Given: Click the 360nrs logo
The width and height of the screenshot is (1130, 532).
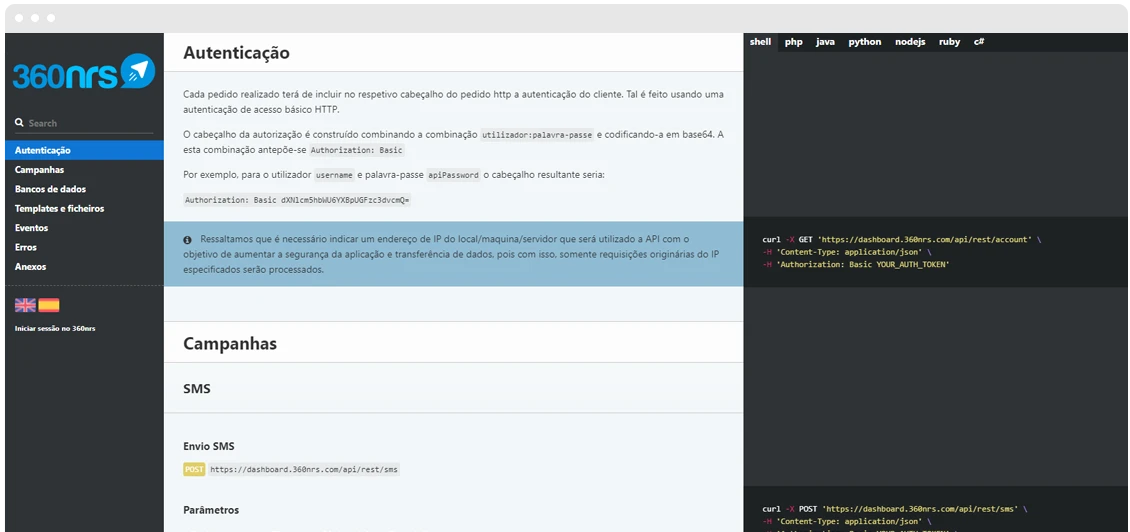Looking at the screenshot, I should (x=84, y=72).
